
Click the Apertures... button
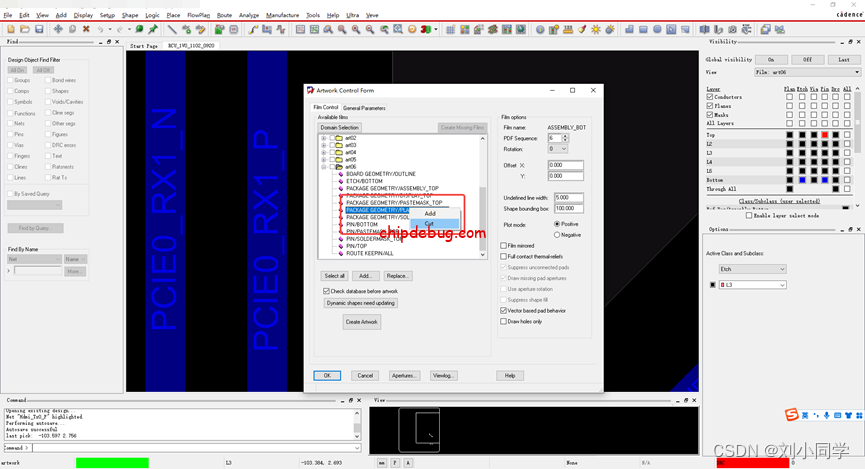click(x=404, y=375)
